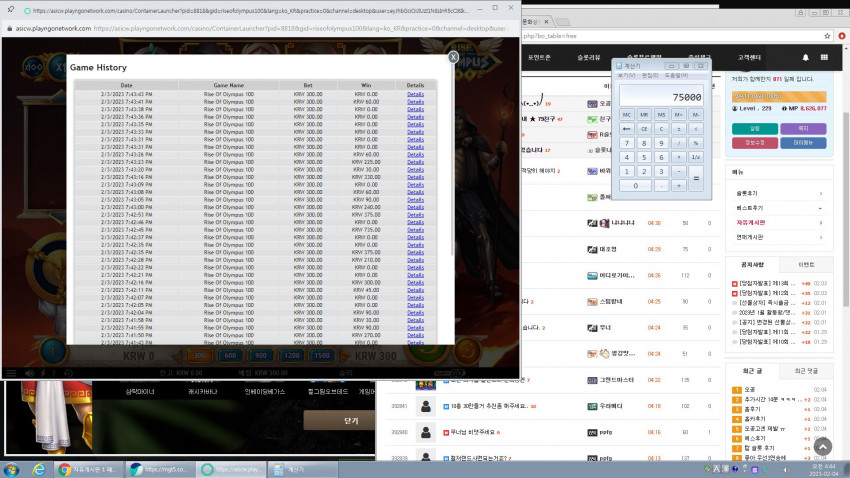Click the brown 닫기 button on the back page
850x478 pixels.
point(339,421)
